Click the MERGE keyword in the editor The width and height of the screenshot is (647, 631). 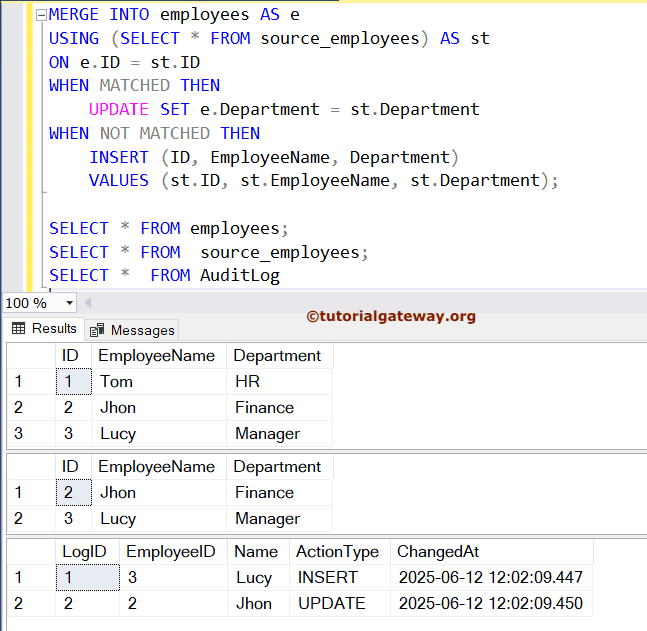(x=74, y=15)
